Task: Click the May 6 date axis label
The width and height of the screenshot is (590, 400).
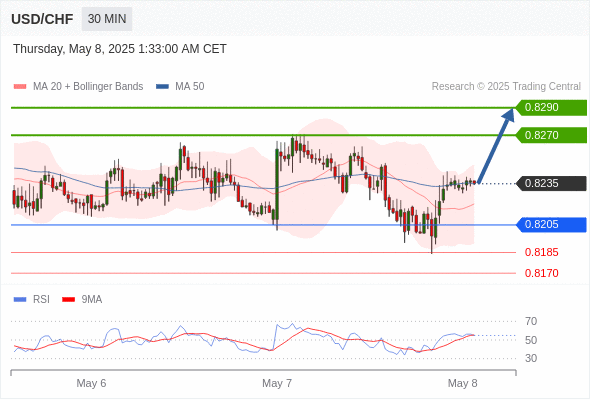Action: point(91,383)
